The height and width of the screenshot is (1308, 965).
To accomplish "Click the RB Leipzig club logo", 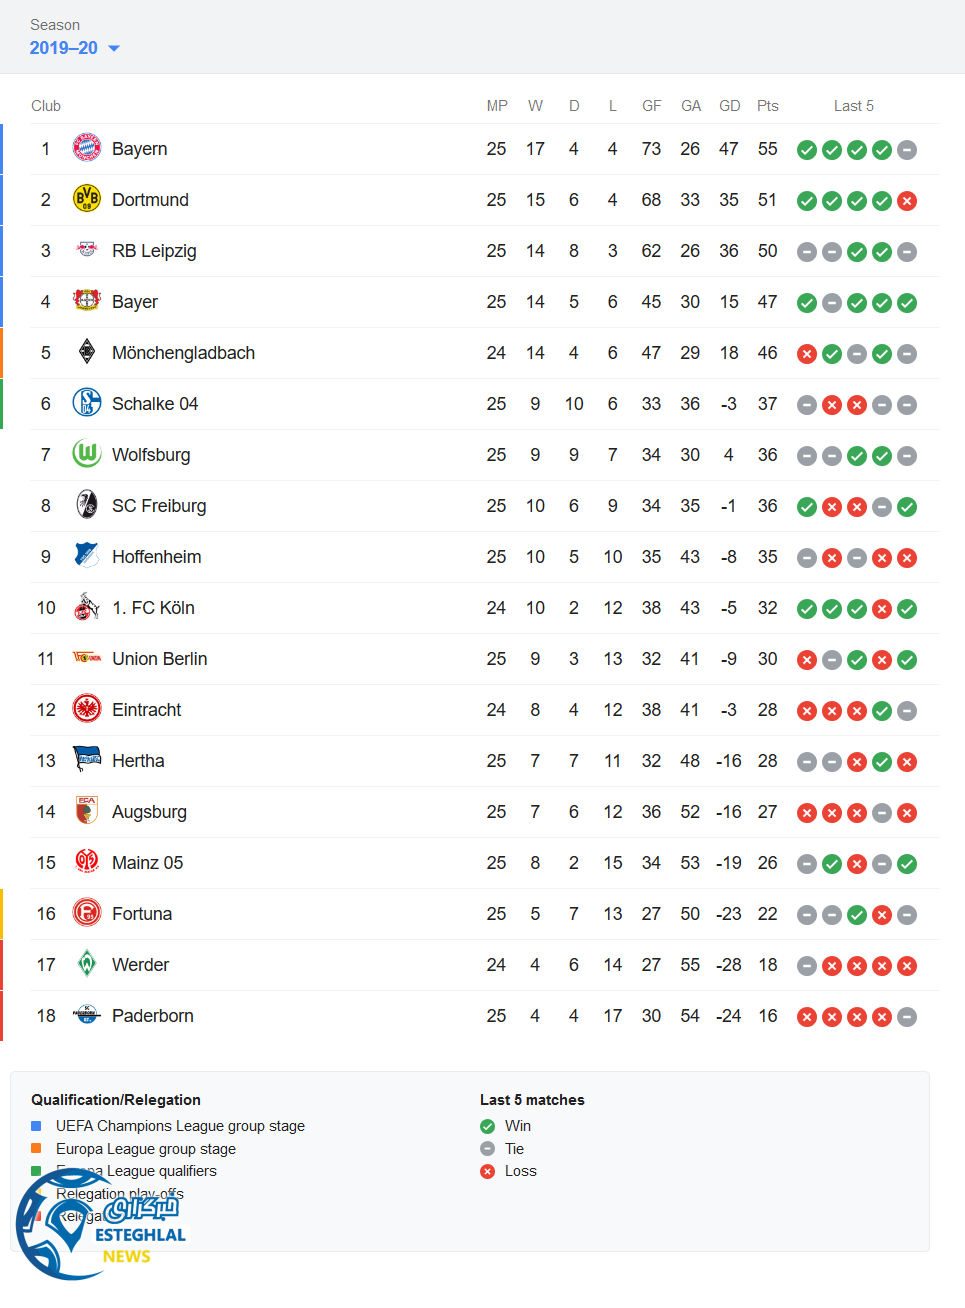I will coord(87,250).
